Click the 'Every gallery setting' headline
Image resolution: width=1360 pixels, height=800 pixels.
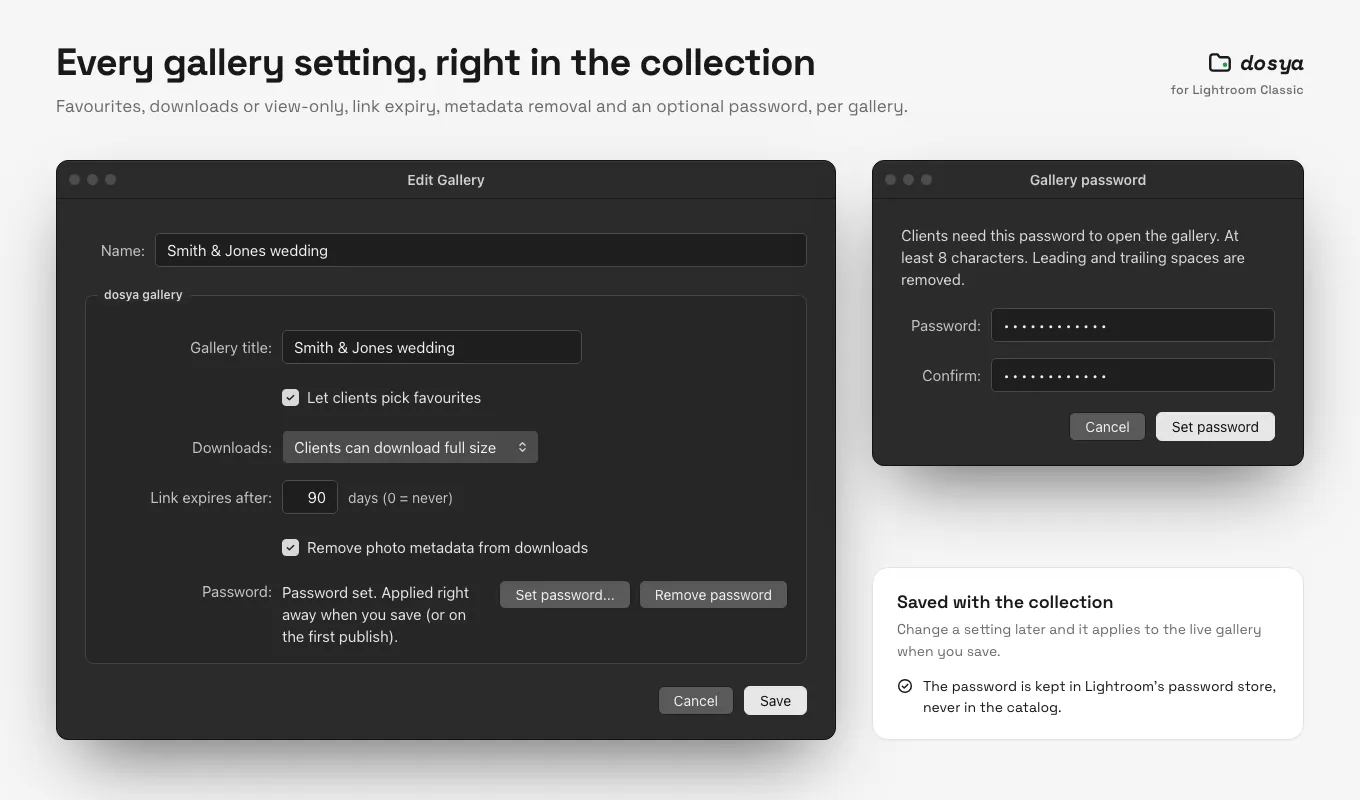[x=435, y=63]
